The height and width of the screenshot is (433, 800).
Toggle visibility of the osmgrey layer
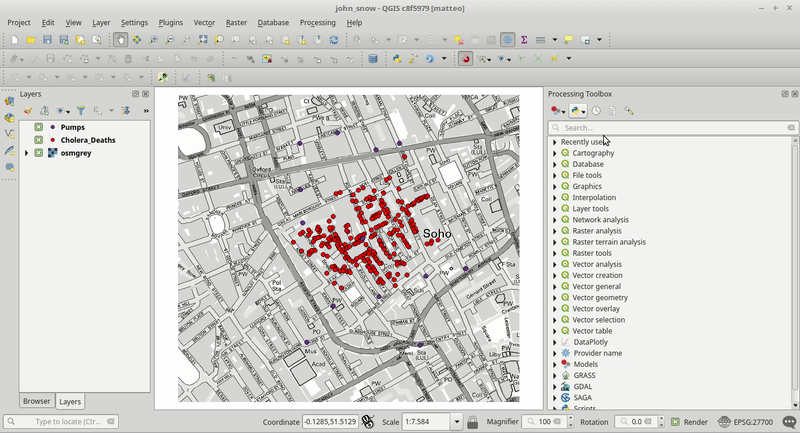(x=39, y=152)
